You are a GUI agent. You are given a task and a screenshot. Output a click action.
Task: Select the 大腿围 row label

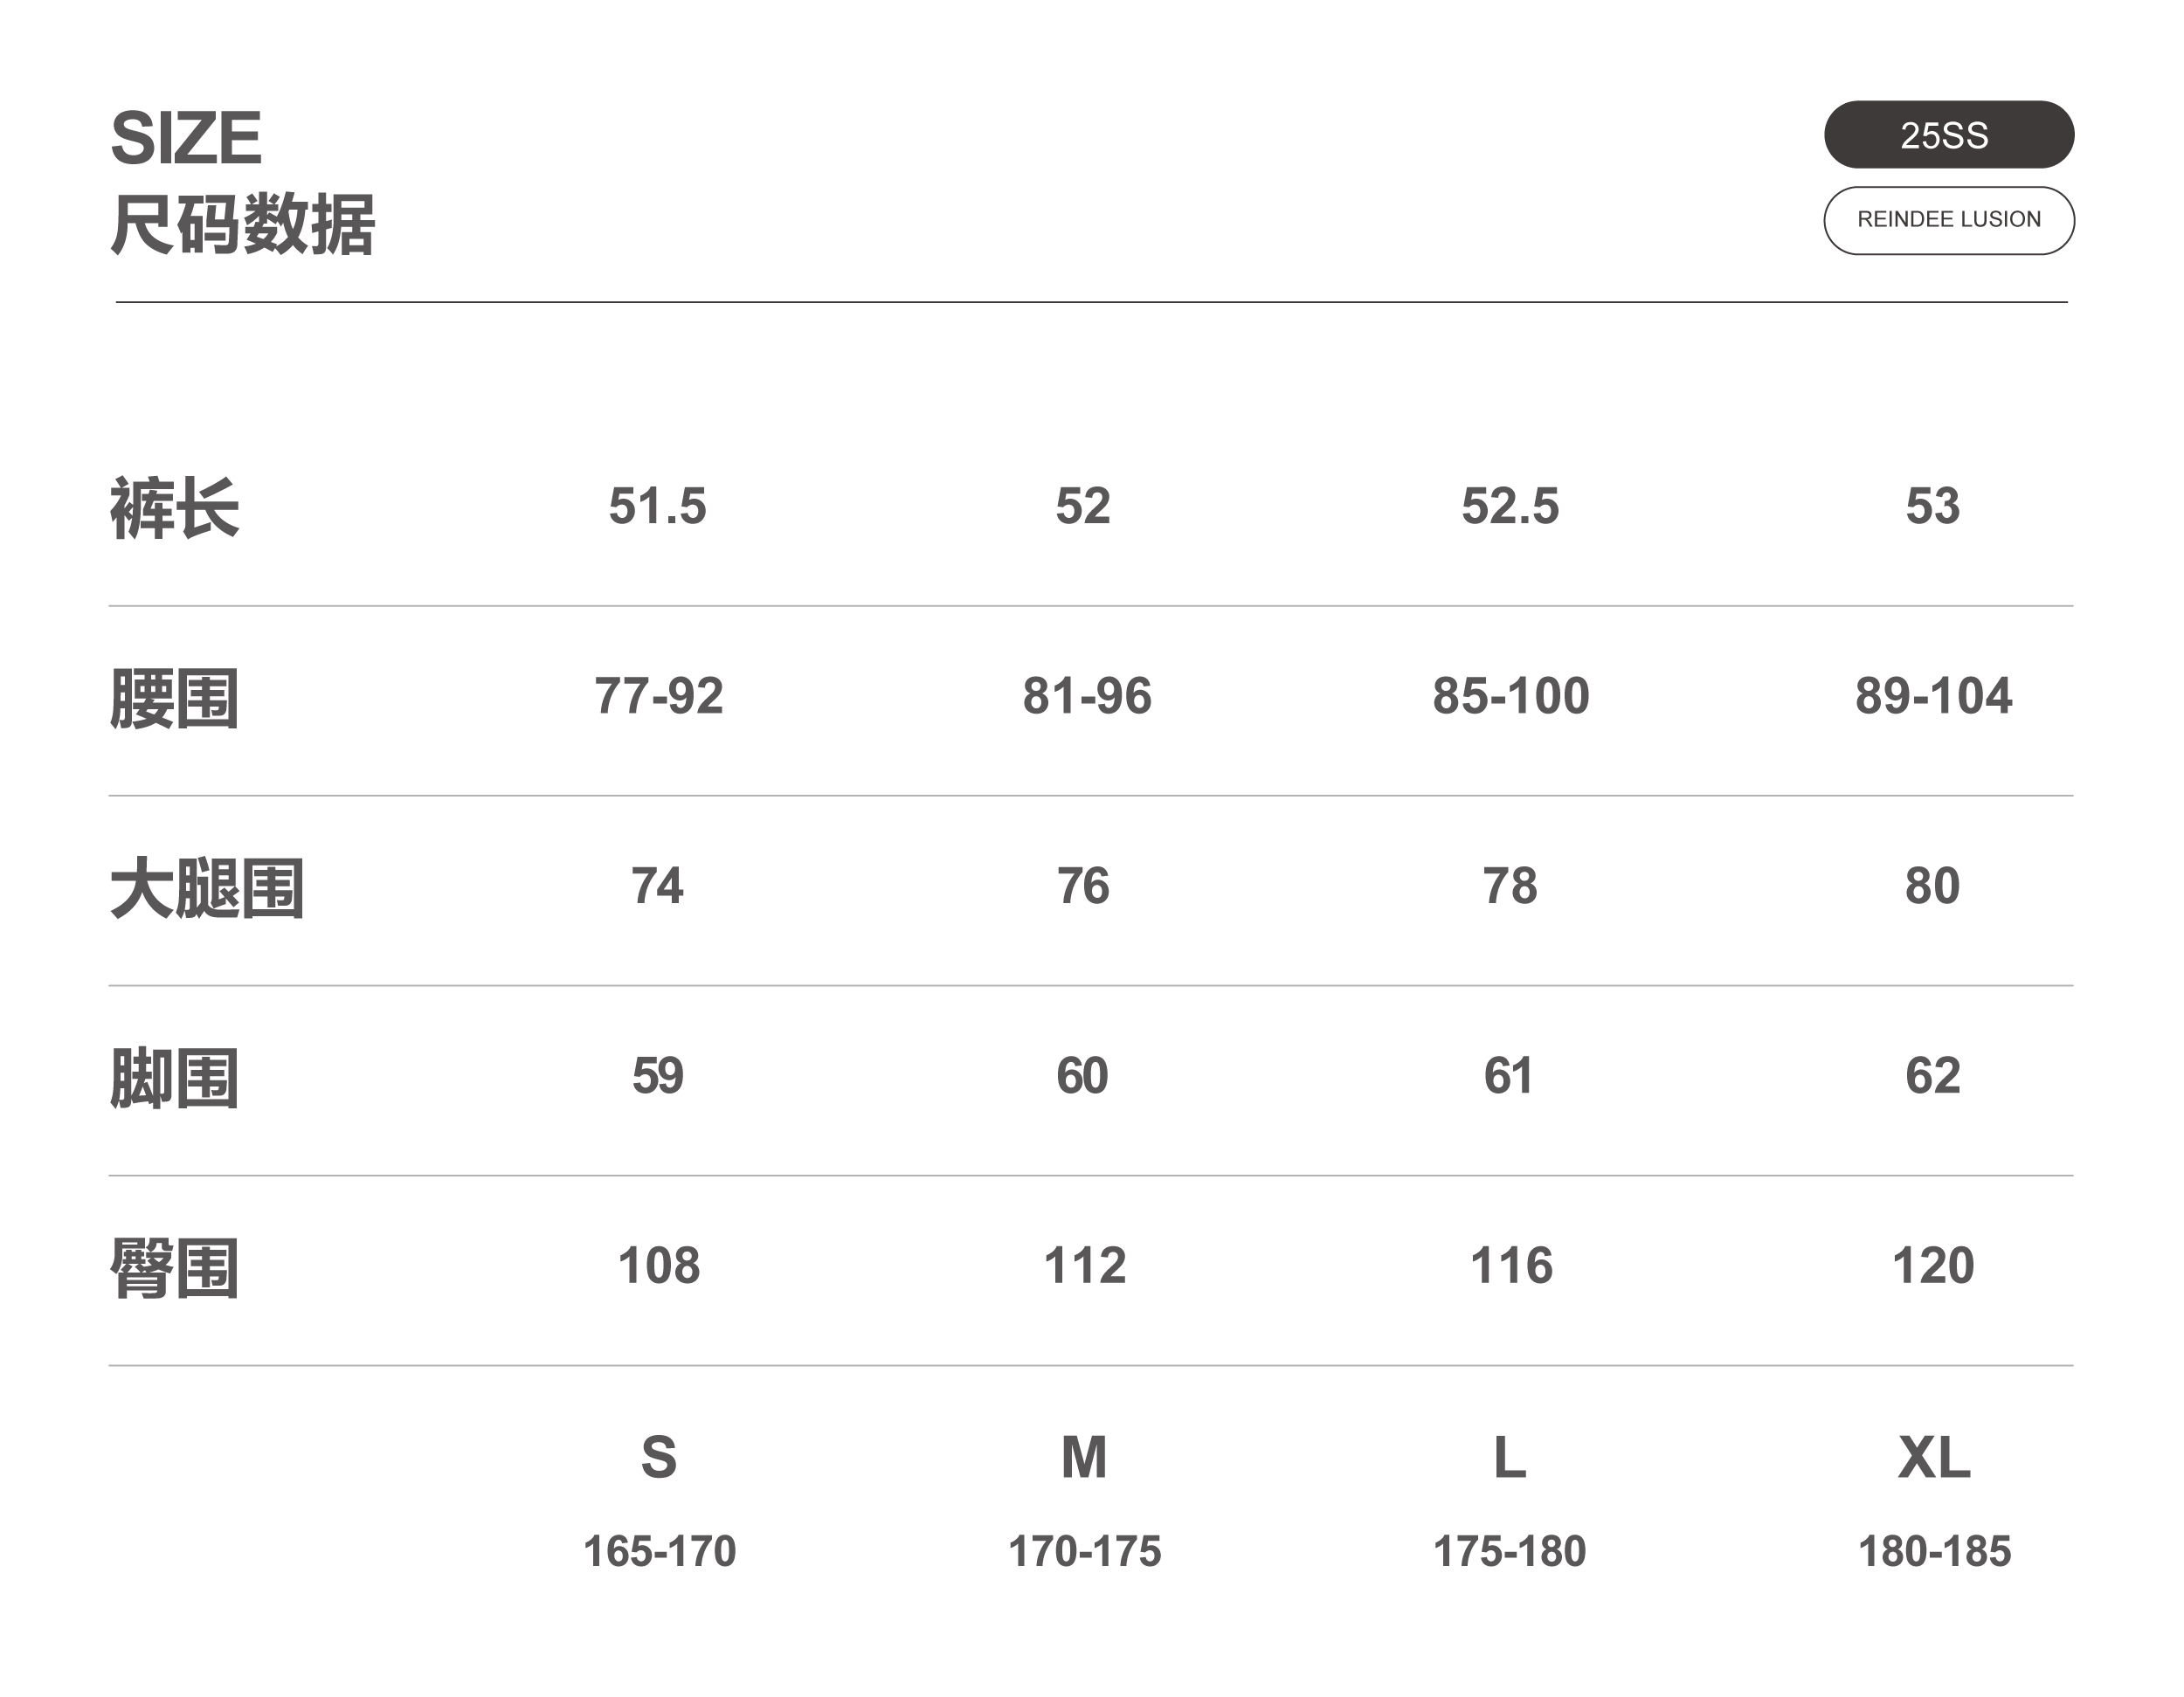tap(207, 888)
